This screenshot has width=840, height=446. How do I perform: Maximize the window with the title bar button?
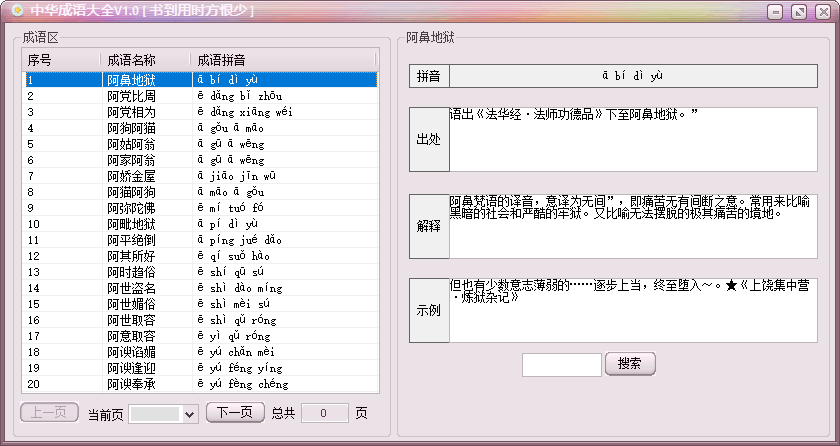click(799, 12)
